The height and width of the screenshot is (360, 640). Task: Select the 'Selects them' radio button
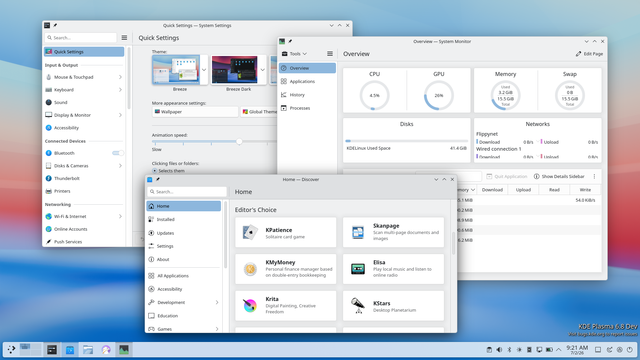click(x=155, y=171)
